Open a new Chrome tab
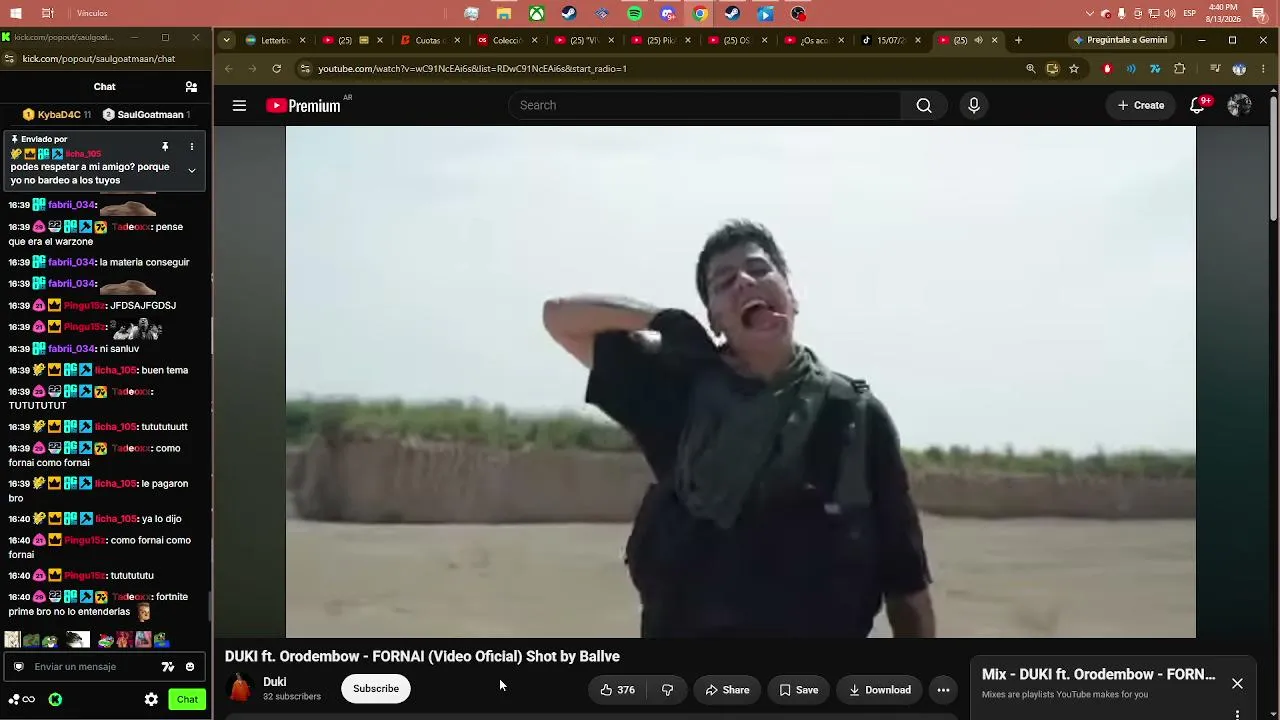Image resolution: width=1280 pixels, height=720 pixels. [x=1018, y=40]
